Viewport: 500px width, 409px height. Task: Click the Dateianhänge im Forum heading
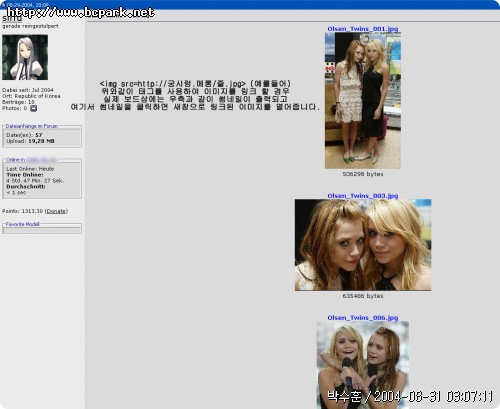pyautogui.click(x=32, y=126)
